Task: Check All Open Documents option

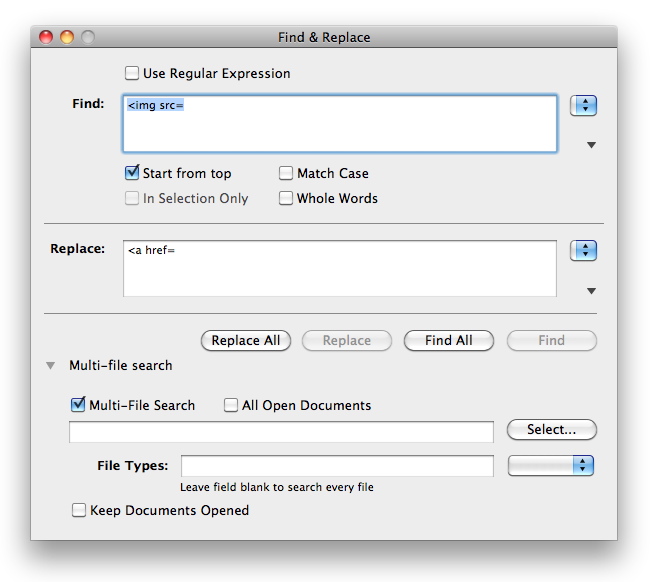Action: [x=231, y=405]
